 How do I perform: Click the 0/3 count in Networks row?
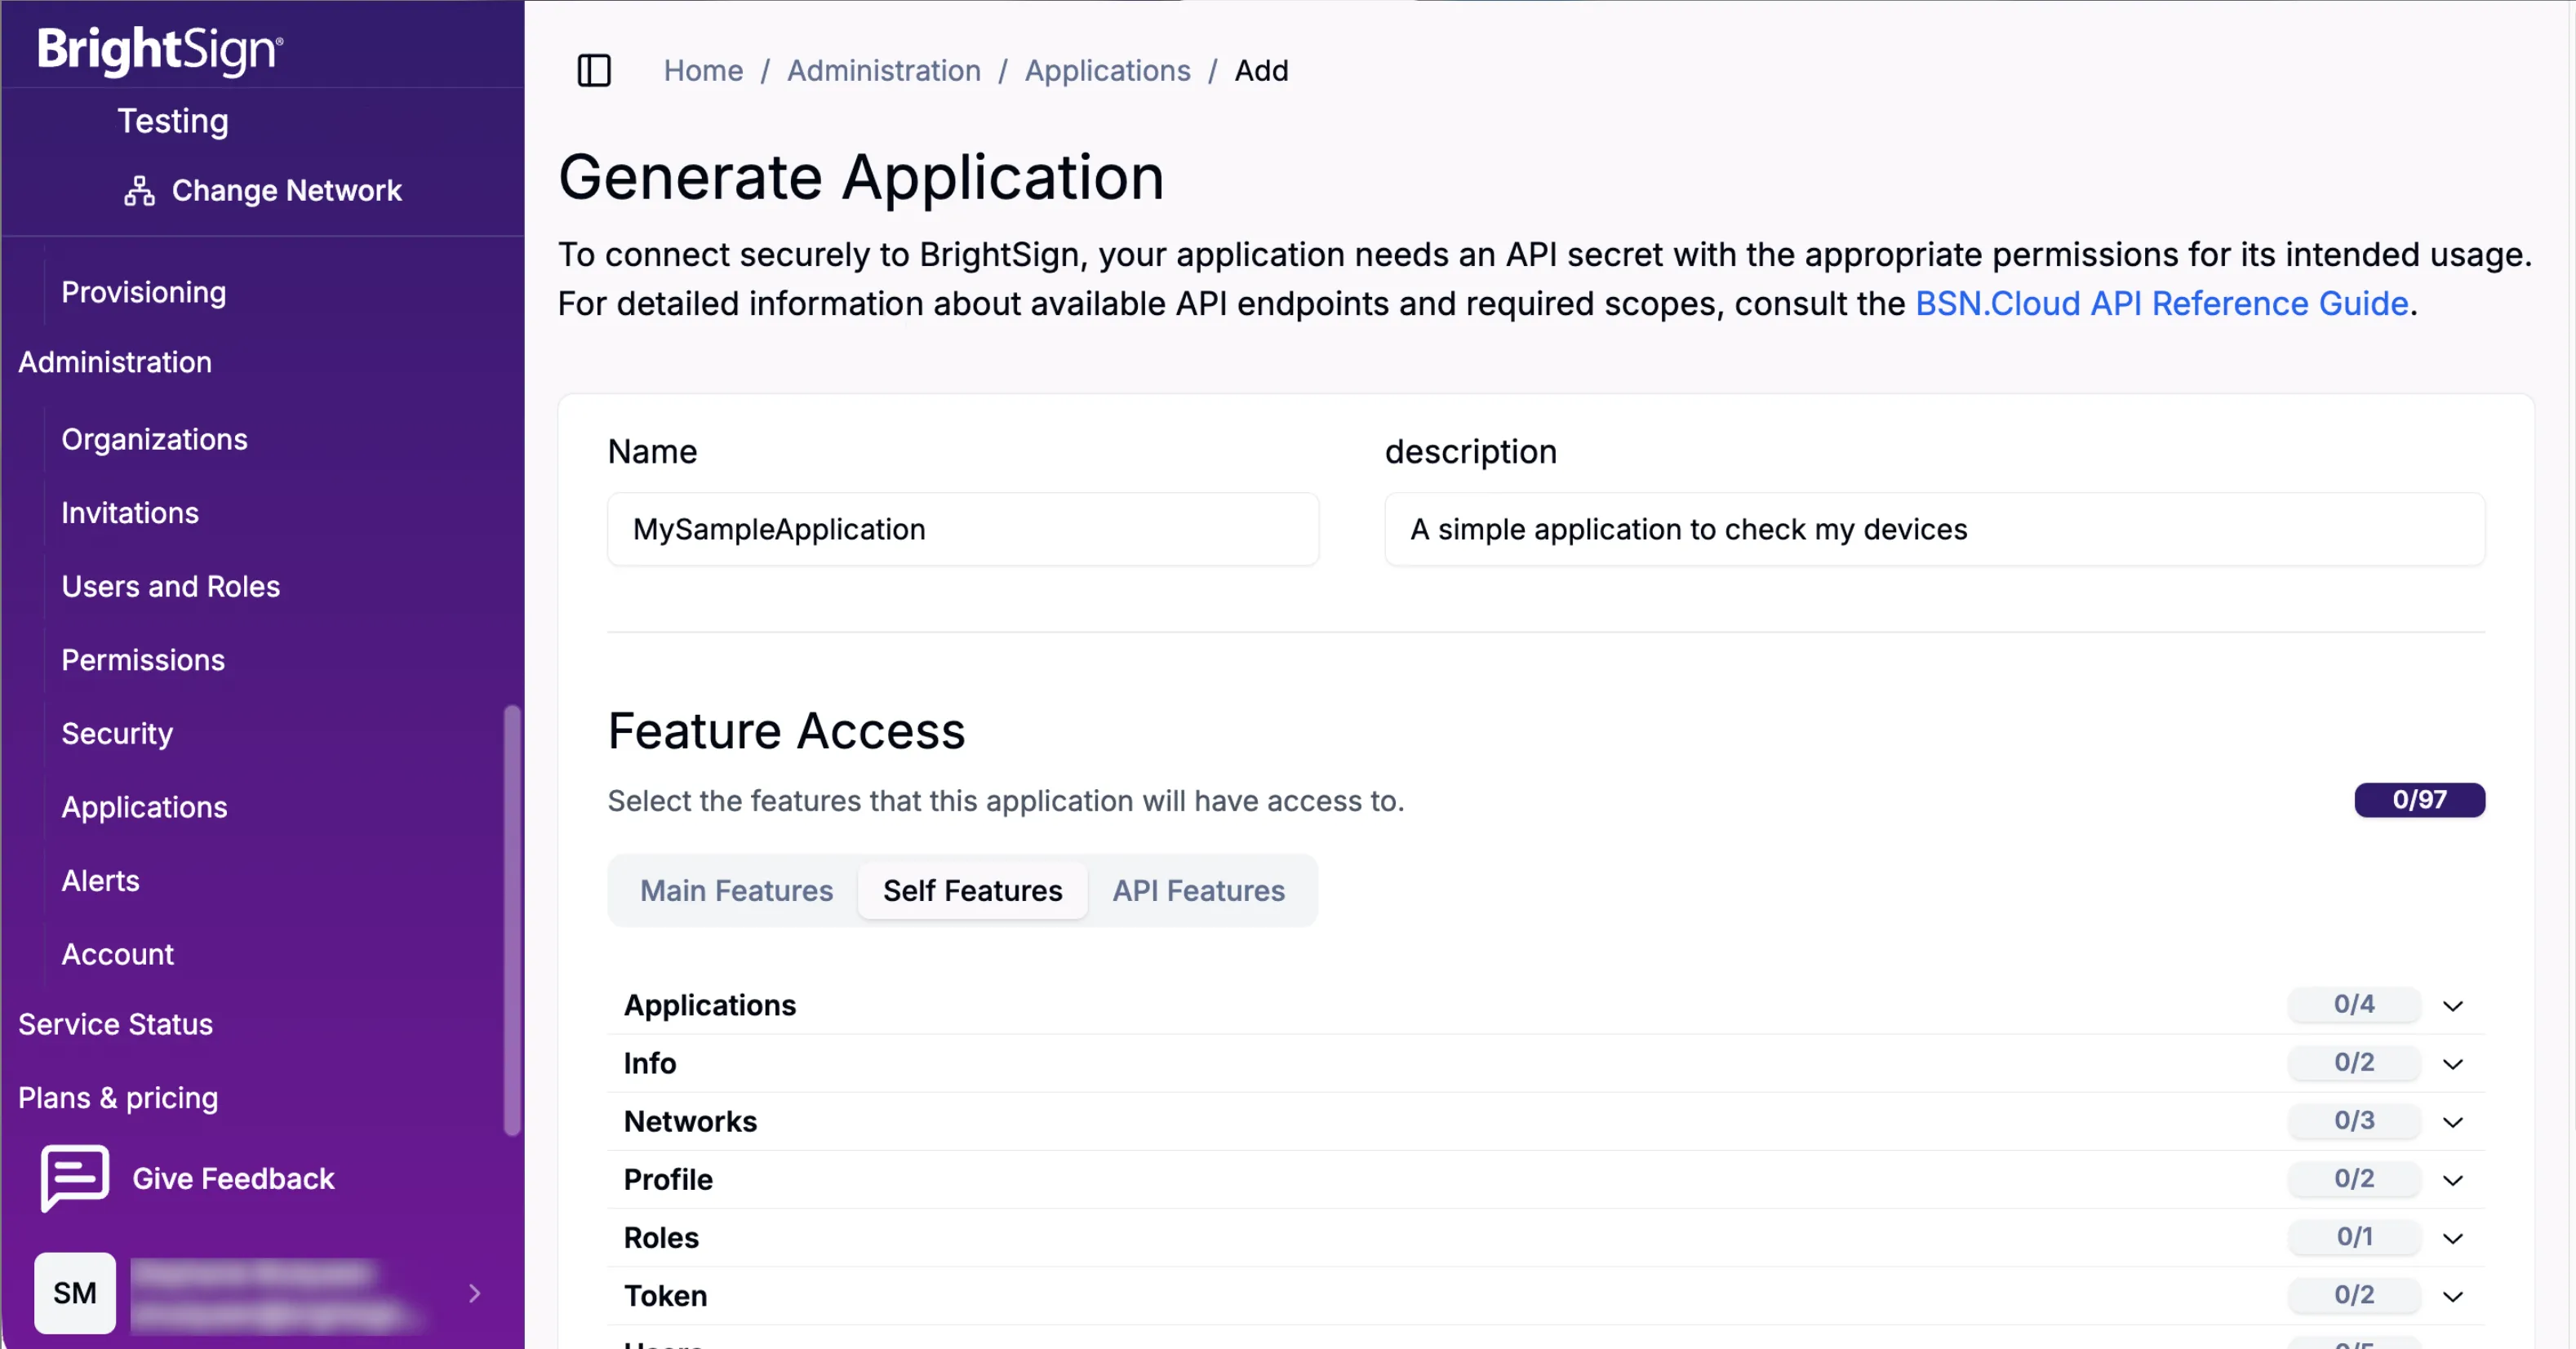(2354, 1120)
